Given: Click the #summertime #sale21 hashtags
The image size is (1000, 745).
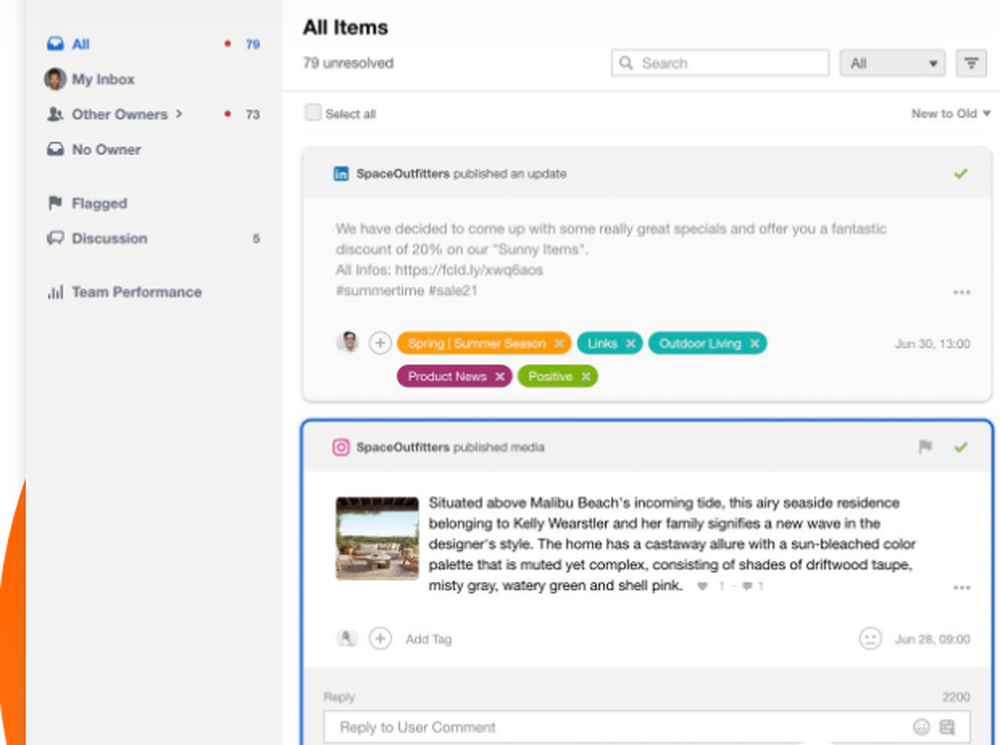Looking at the screenshot, I should 406,291.
